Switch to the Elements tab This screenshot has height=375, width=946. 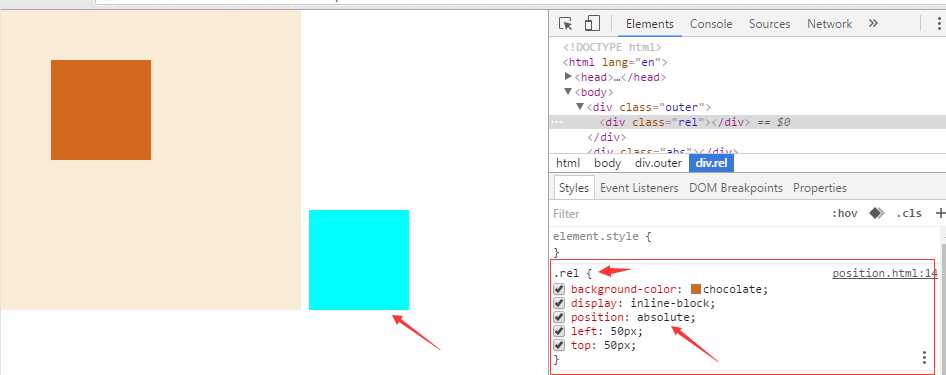click(650, 24)
